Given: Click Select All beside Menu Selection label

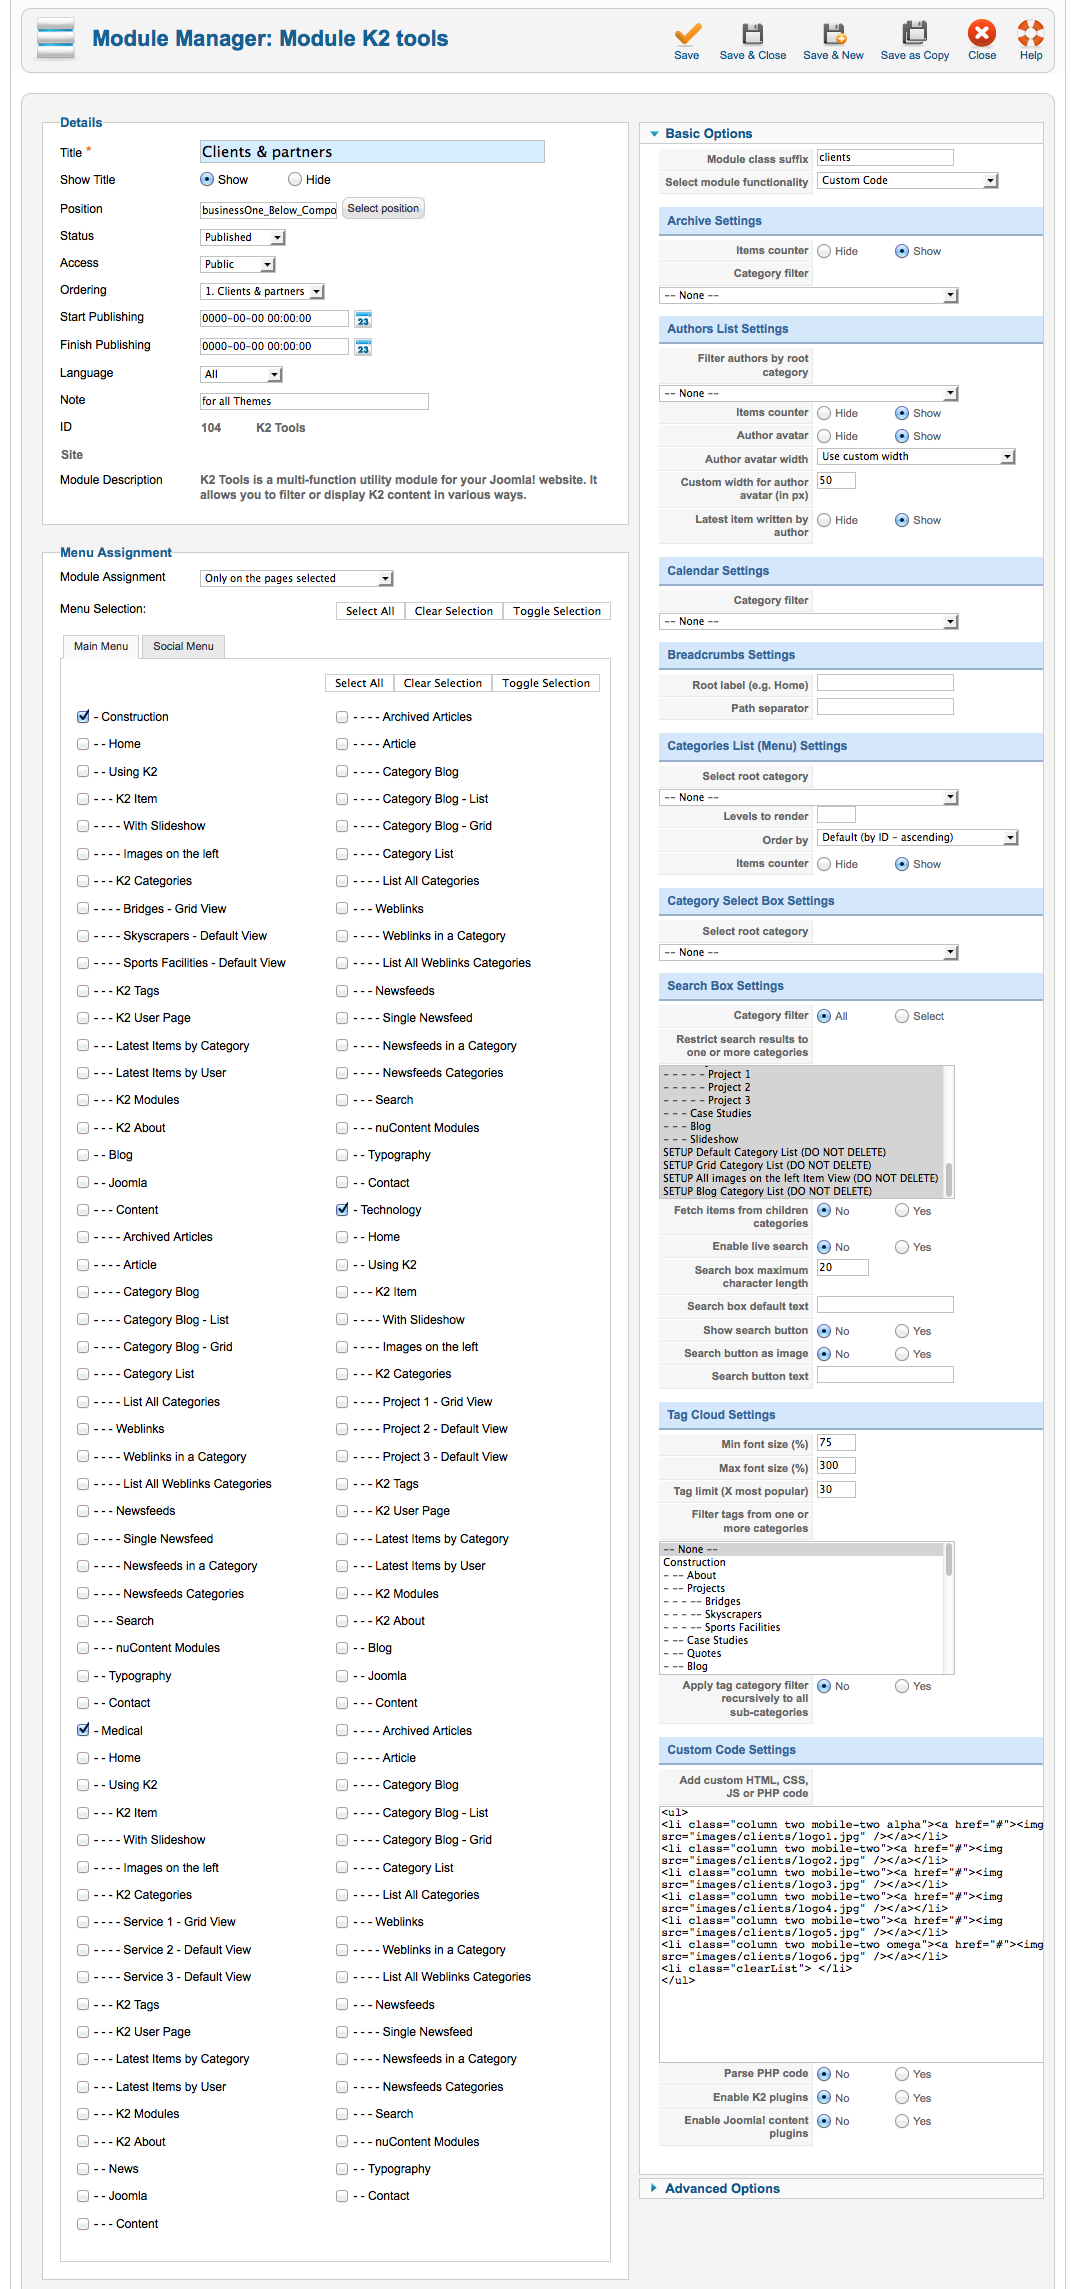Looking at the screenshot, I should tap(370, 611).
